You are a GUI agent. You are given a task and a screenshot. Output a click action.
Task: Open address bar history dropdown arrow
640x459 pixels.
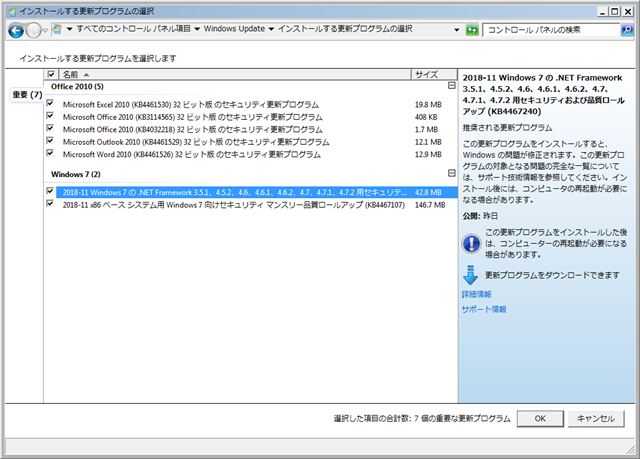pos(456,30)
